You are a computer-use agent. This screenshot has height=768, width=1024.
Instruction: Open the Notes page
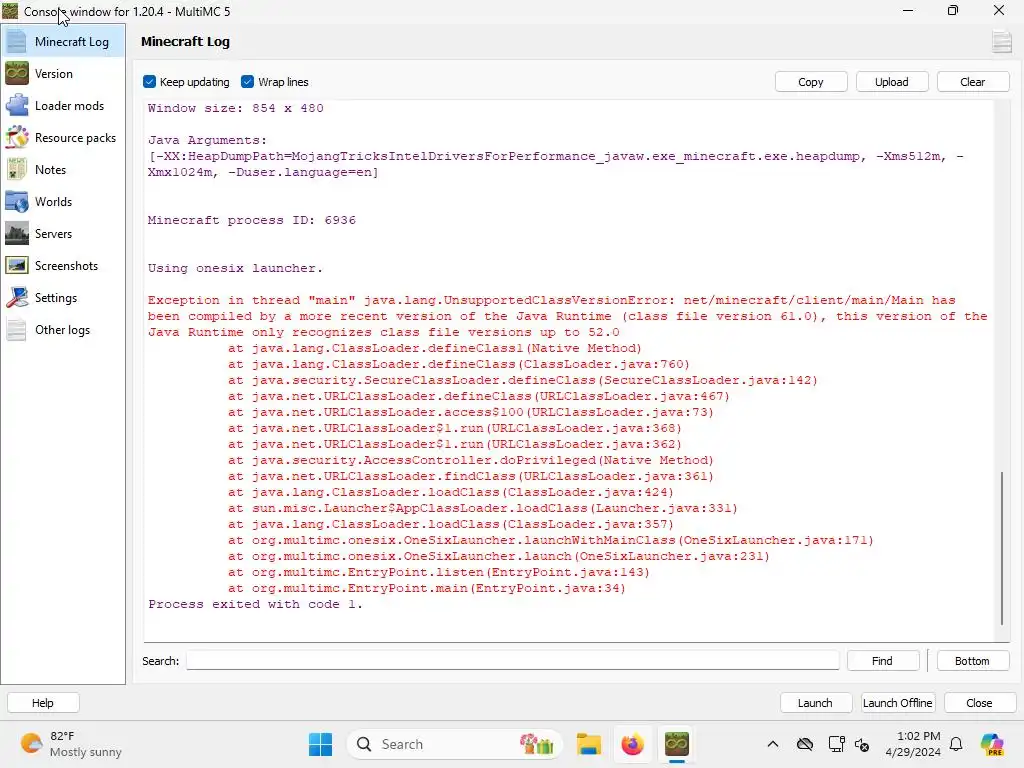(63, 170)
